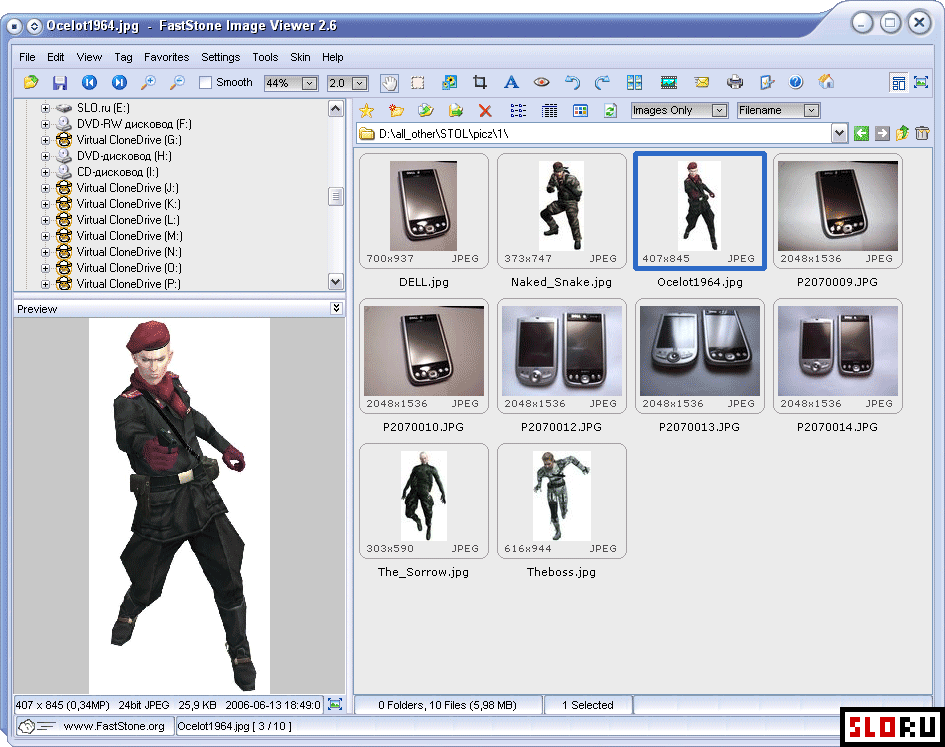The width and height of the screenshot is (945, 747).
Task: Delete the selected file with the red X
Action: click(x=485, y=110)
